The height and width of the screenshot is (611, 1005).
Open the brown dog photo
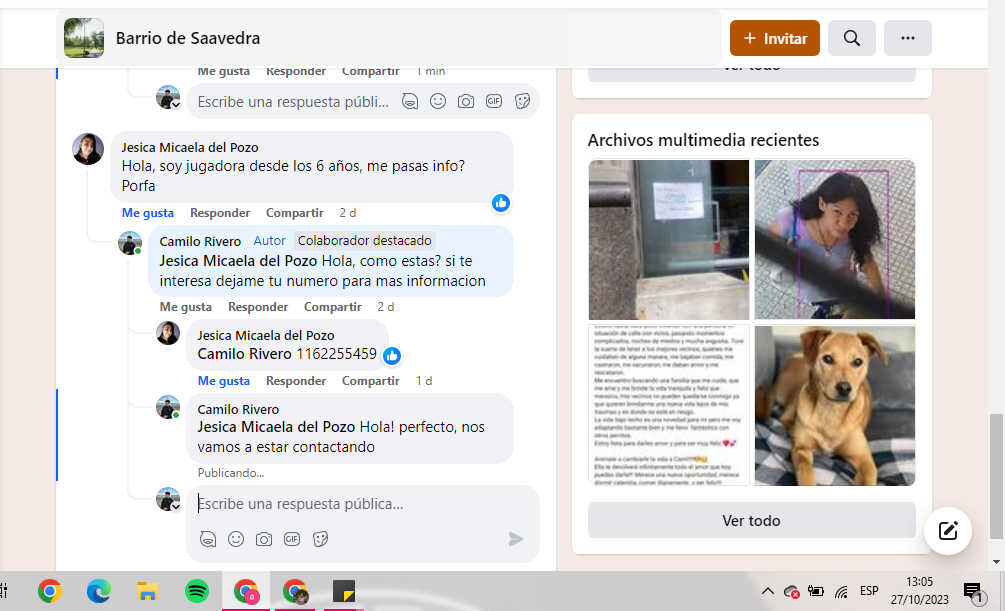[x=835, y=405]
